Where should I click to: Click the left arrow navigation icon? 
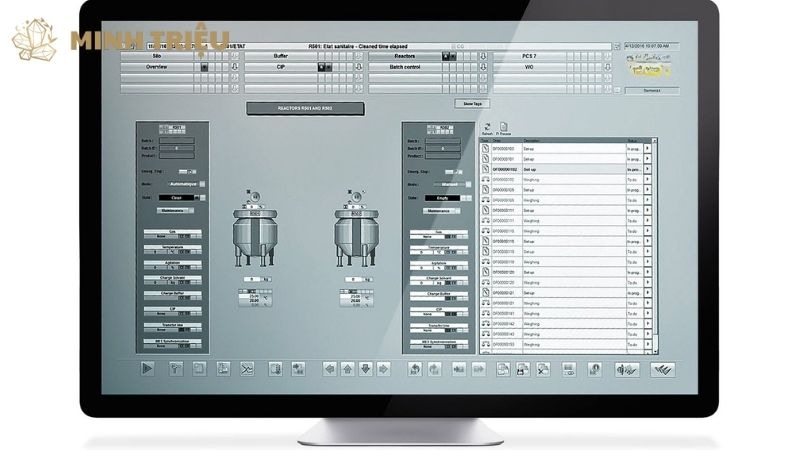pos(329,369)
